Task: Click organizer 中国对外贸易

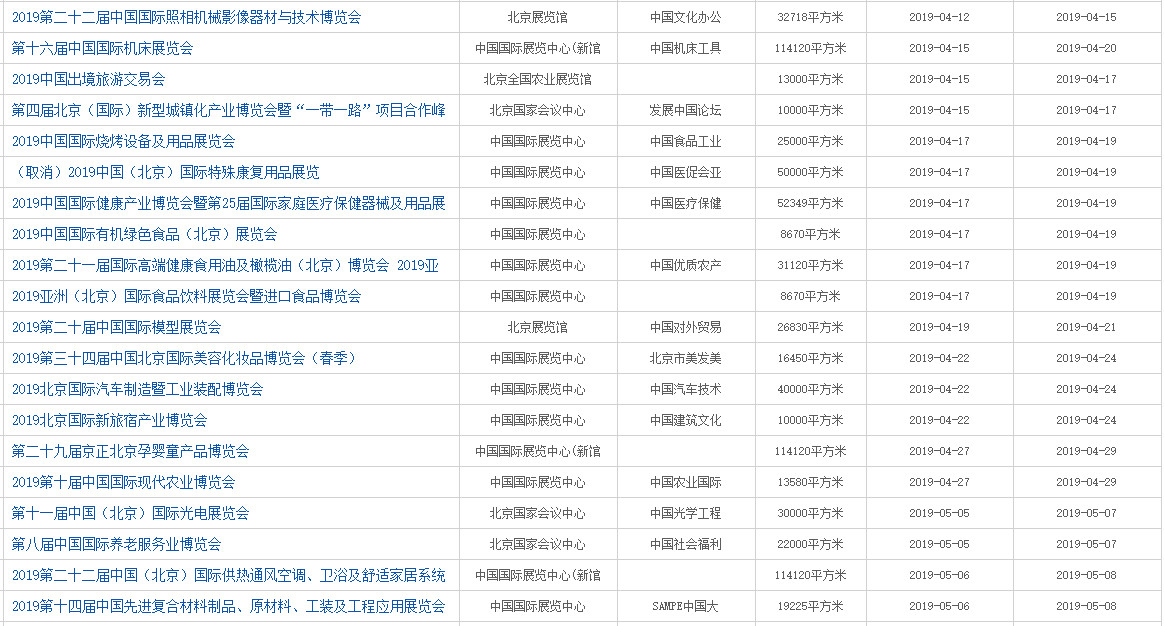Action: point(685,327)
